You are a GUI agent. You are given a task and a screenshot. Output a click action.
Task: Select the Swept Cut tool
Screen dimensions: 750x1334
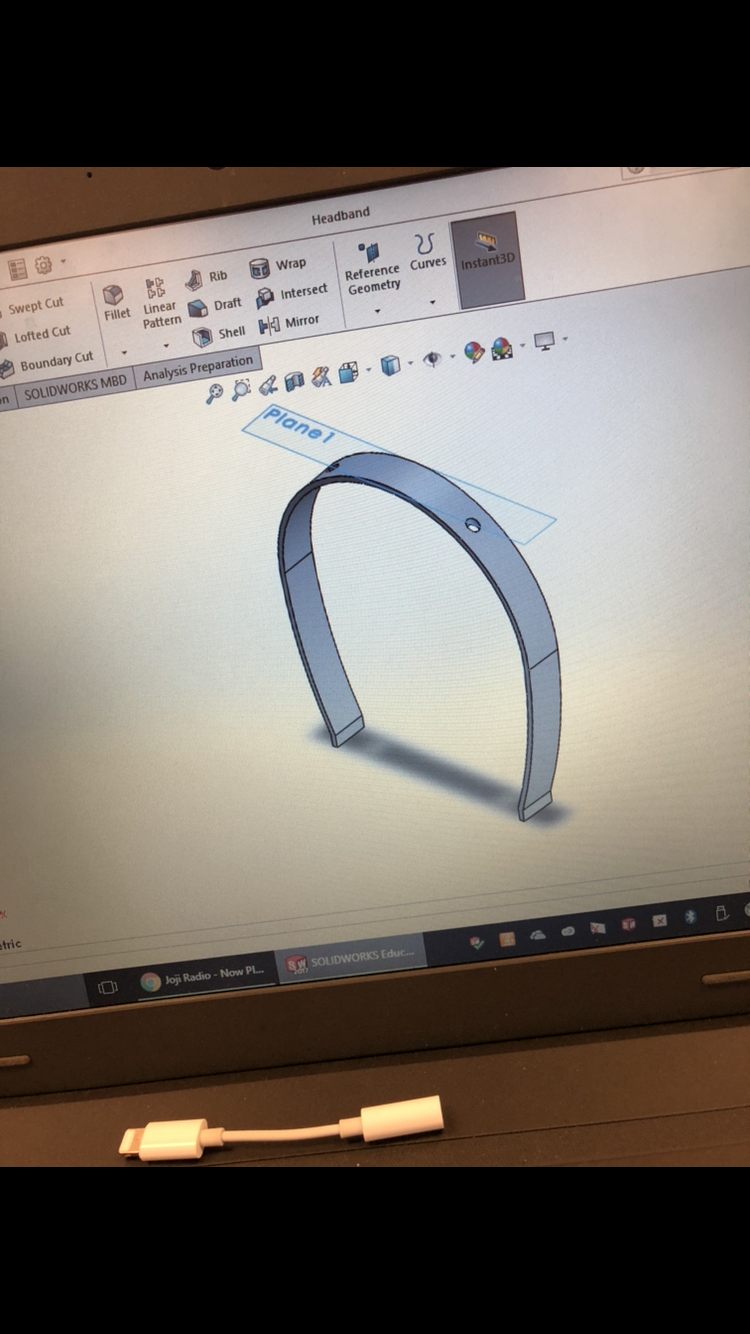coord(32,305)
